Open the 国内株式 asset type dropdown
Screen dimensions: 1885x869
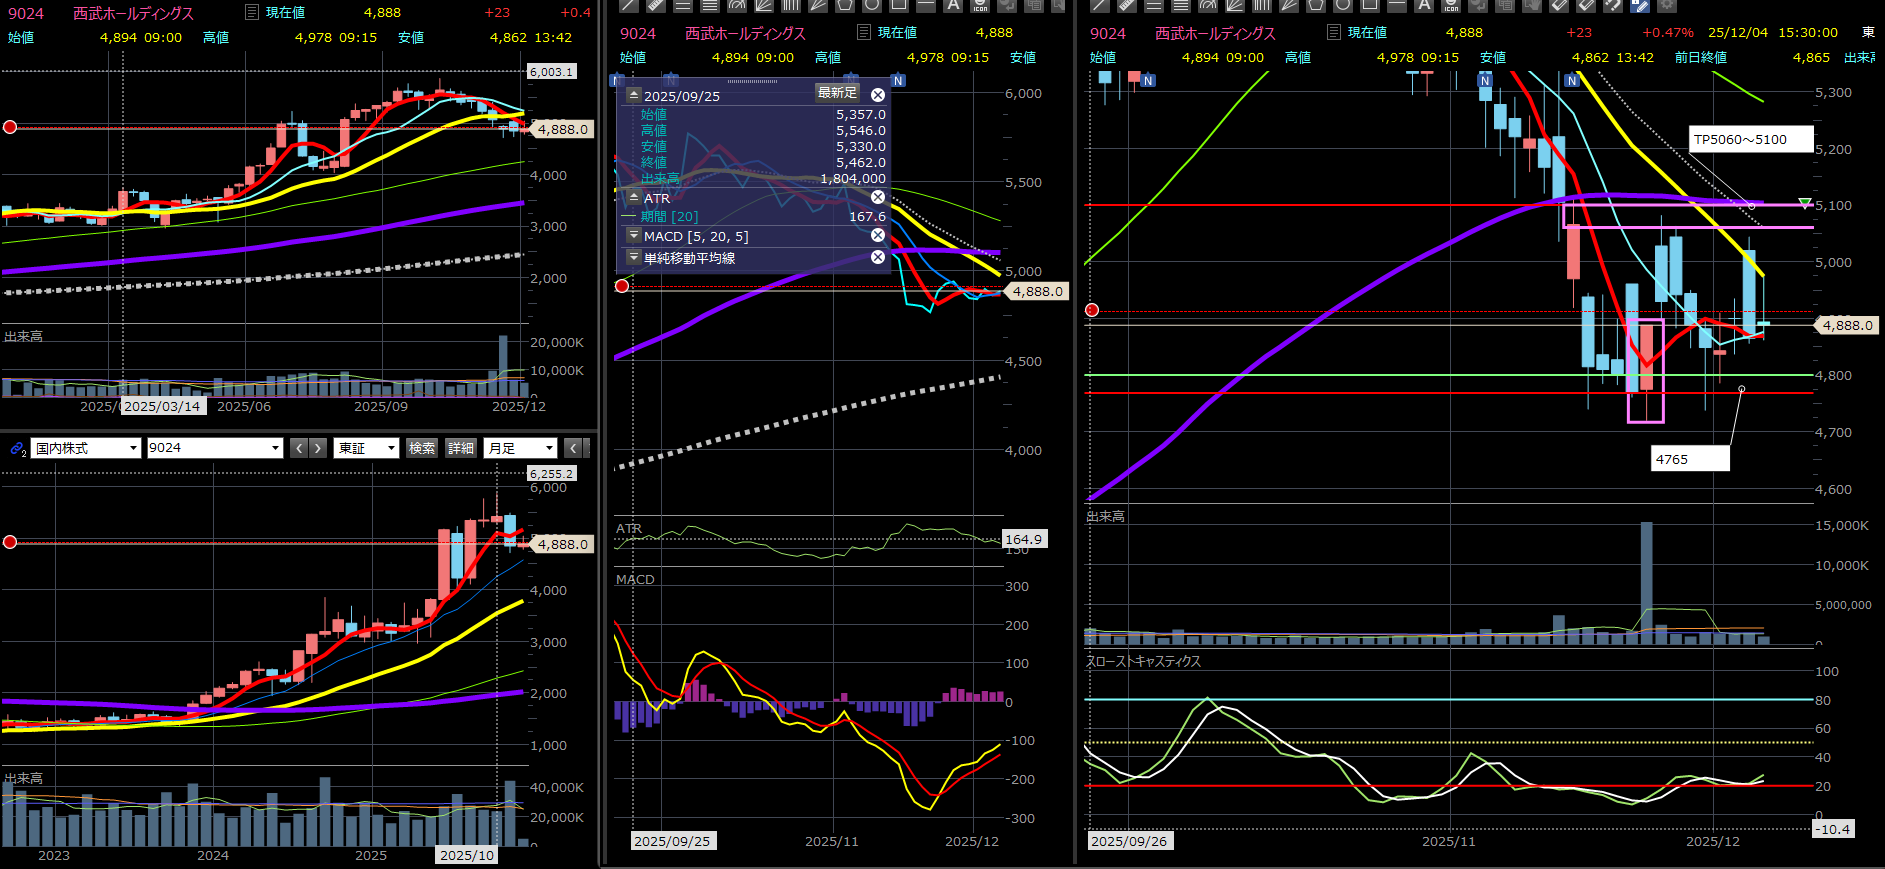[86, 448]
